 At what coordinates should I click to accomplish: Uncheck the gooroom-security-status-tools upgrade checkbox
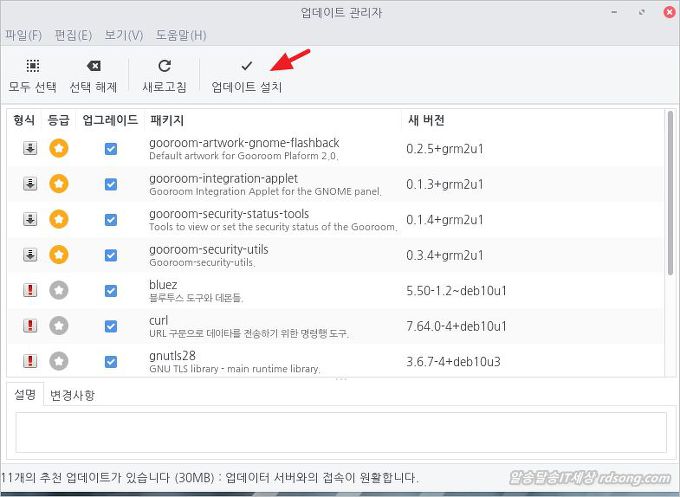[111, 220]
